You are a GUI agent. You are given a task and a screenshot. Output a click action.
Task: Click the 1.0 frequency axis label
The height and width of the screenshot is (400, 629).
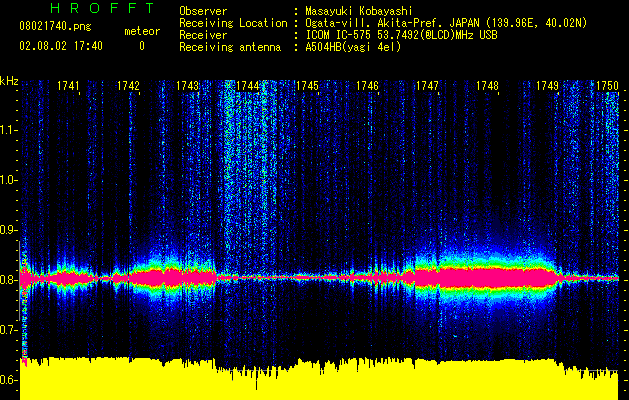[8, 180]
